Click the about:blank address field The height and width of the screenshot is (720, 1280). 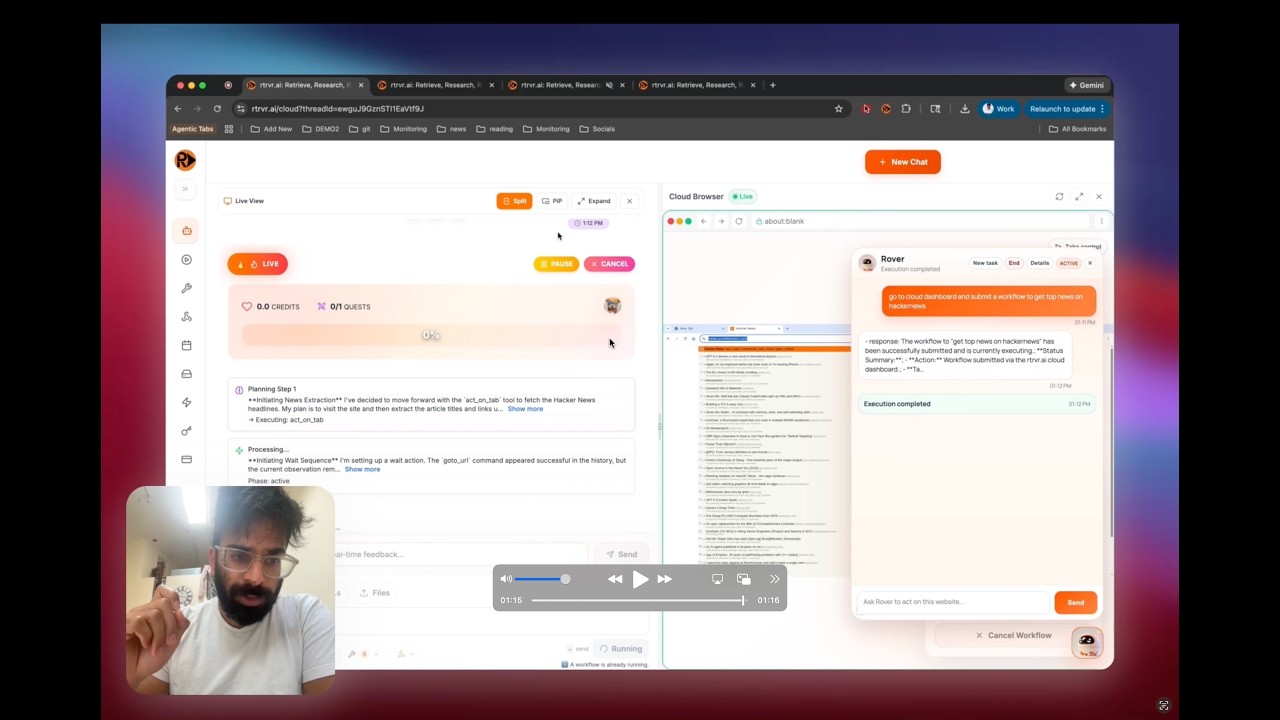(920, 221)
